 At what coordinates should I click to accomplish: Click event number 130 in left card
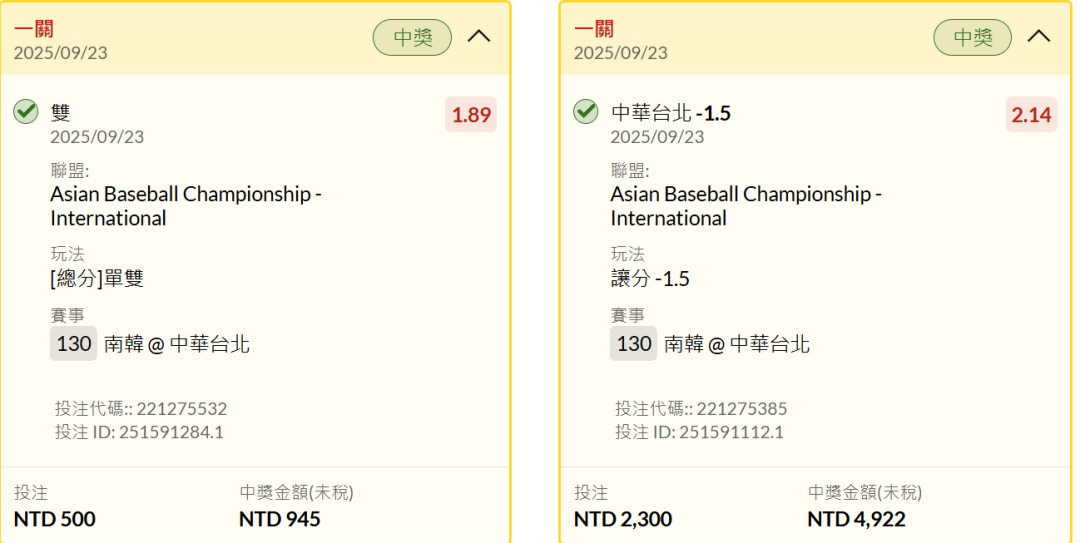pyautogui.click(x=74, y=344)
